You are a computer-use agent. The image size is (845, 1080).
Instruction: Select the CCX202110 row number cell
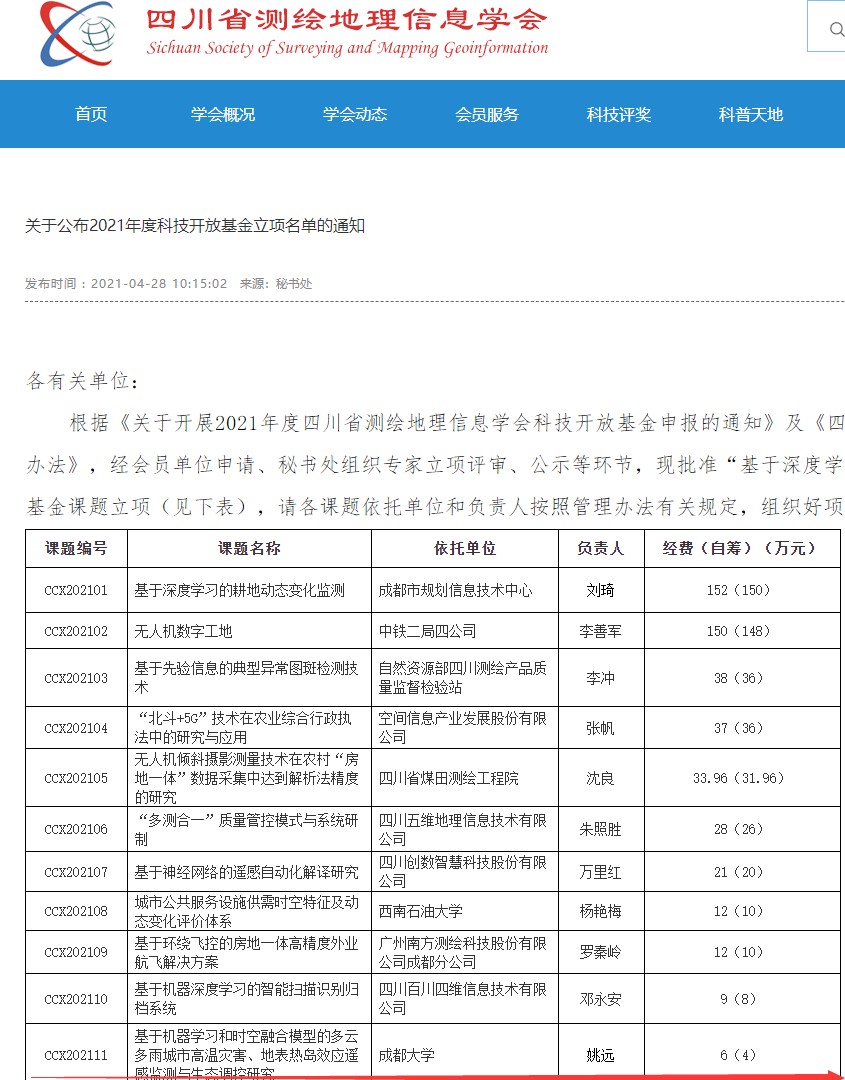click(76, 998)
